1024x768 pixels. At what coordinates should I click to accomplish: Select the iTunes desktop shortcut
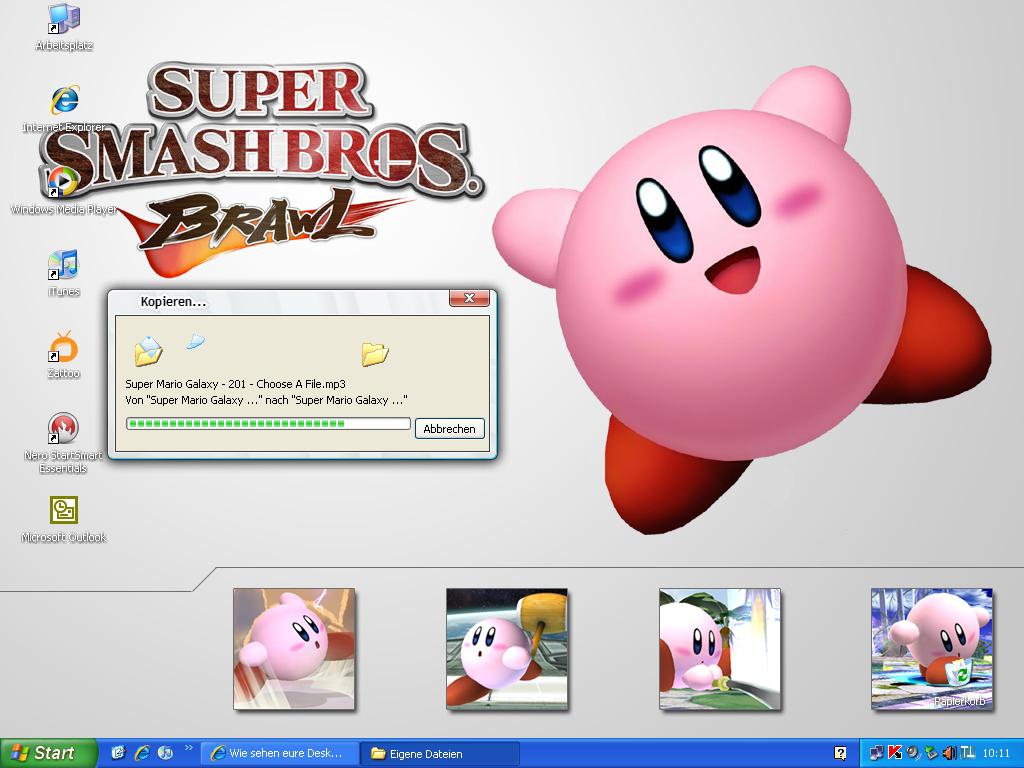pos(63,265)
